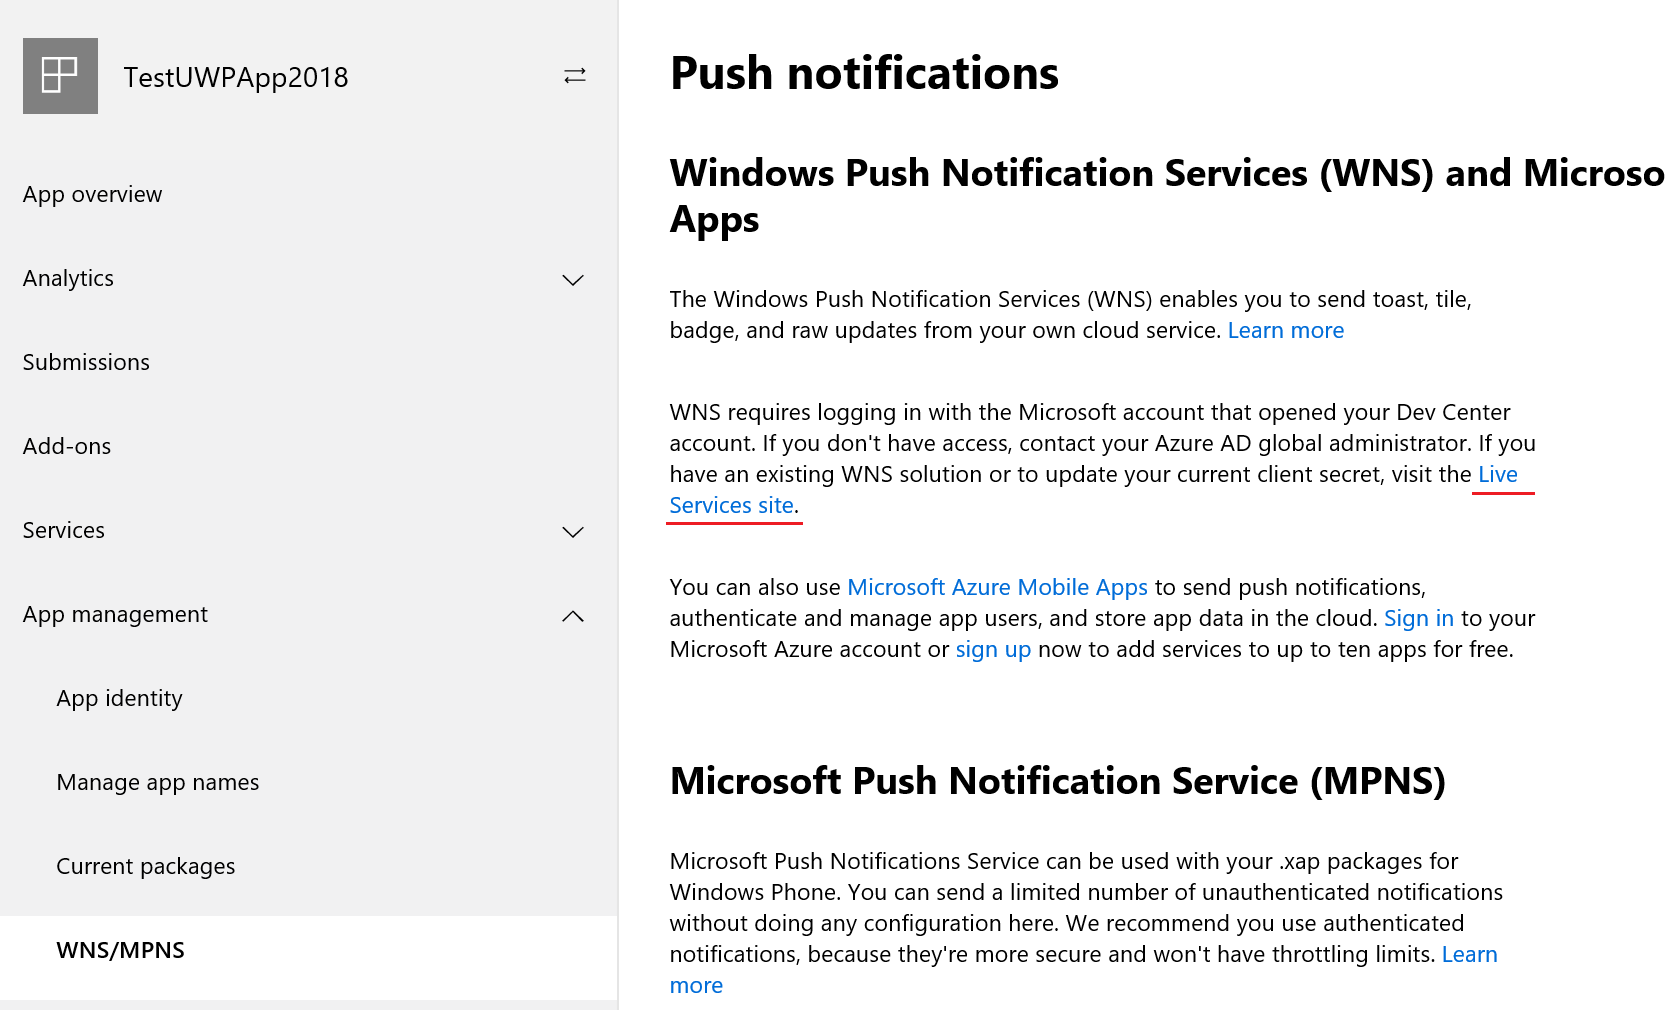Select Current packages in sidebar

click(x=145, y=866)
